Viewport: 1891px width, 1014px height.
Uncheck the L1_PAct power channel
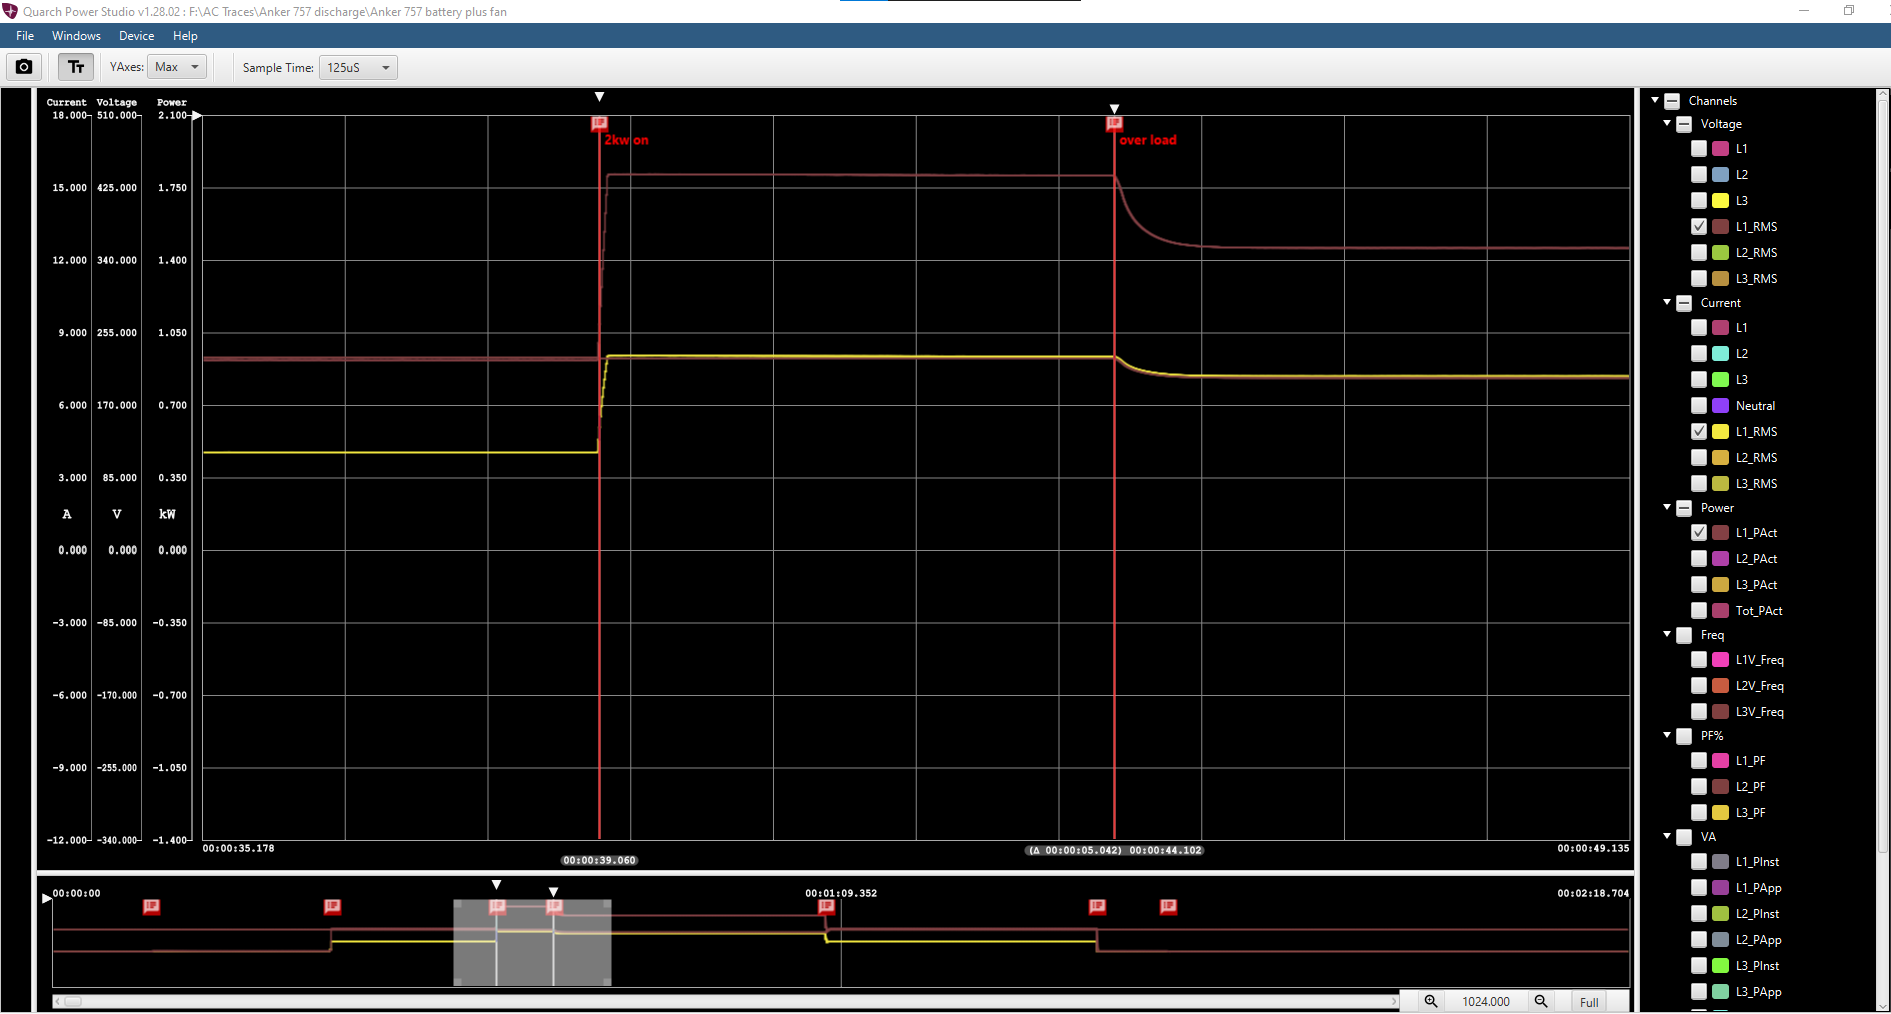click(x=1699, y=532)
